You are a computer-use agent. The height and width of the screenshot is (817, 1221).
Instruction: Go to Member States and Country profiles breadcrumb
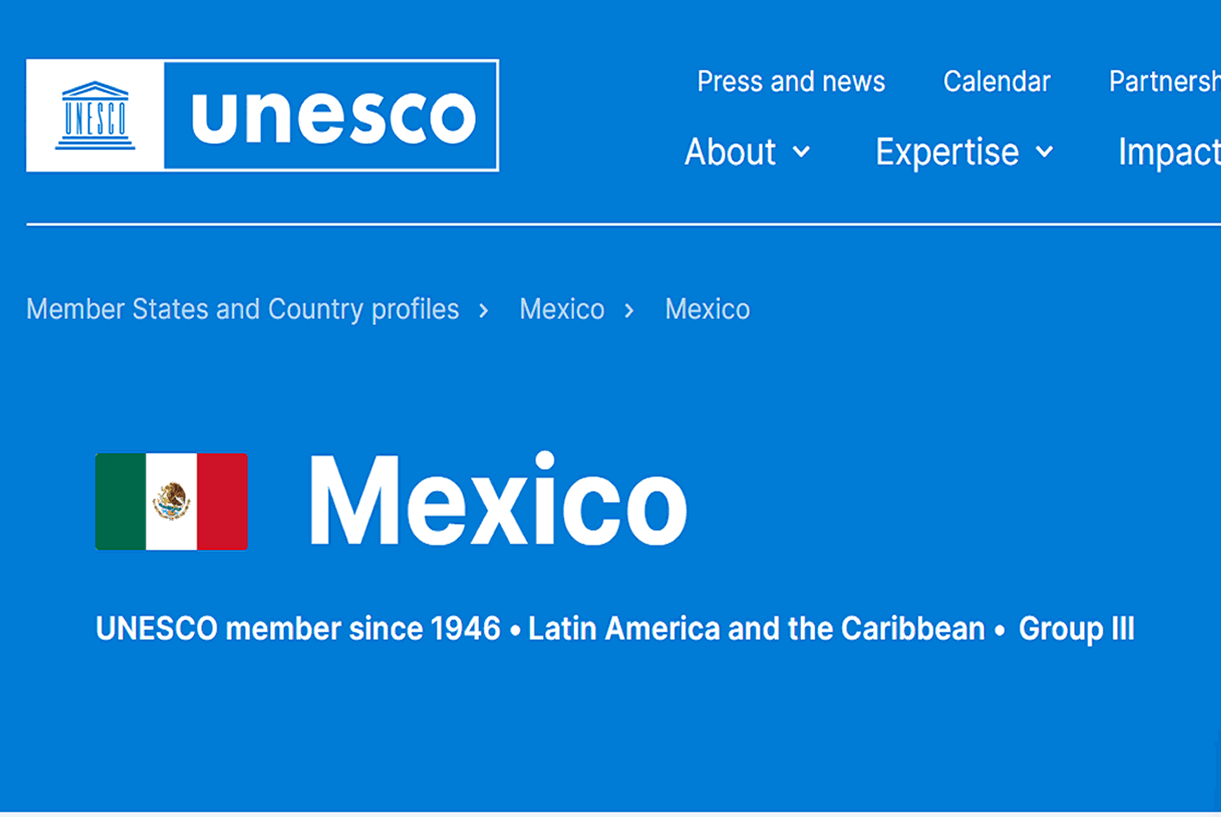243,309
